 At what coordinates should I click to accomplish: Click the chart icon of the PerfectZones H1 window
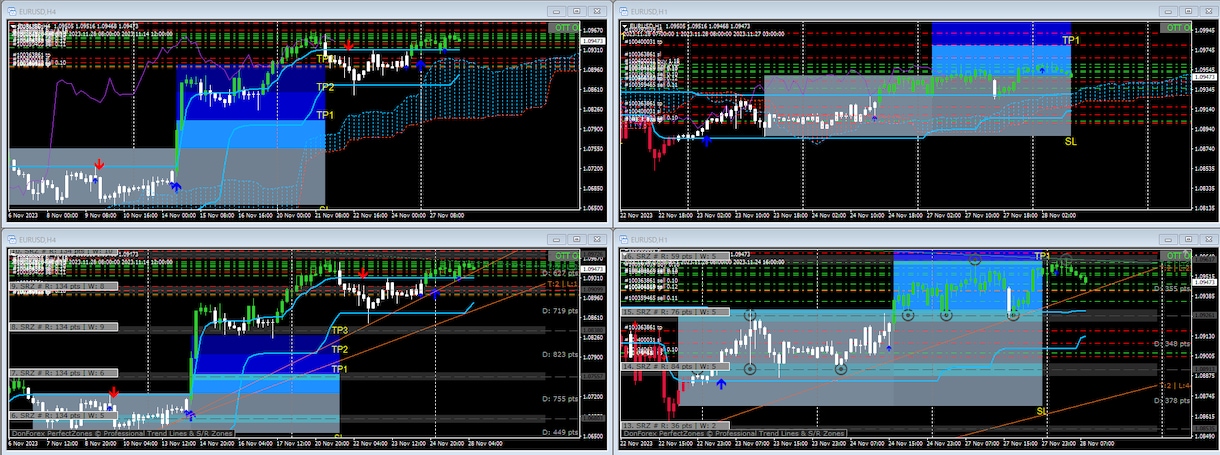[x=625, y=239]
